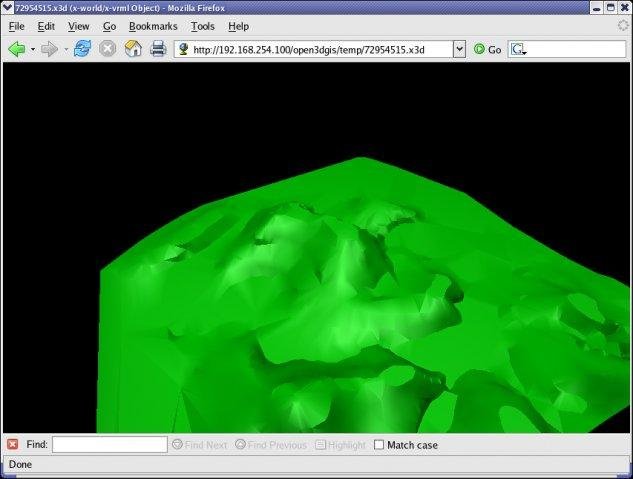Click Find Next button
This screenshot has width=633, height=479.
(x=199, y=445)
